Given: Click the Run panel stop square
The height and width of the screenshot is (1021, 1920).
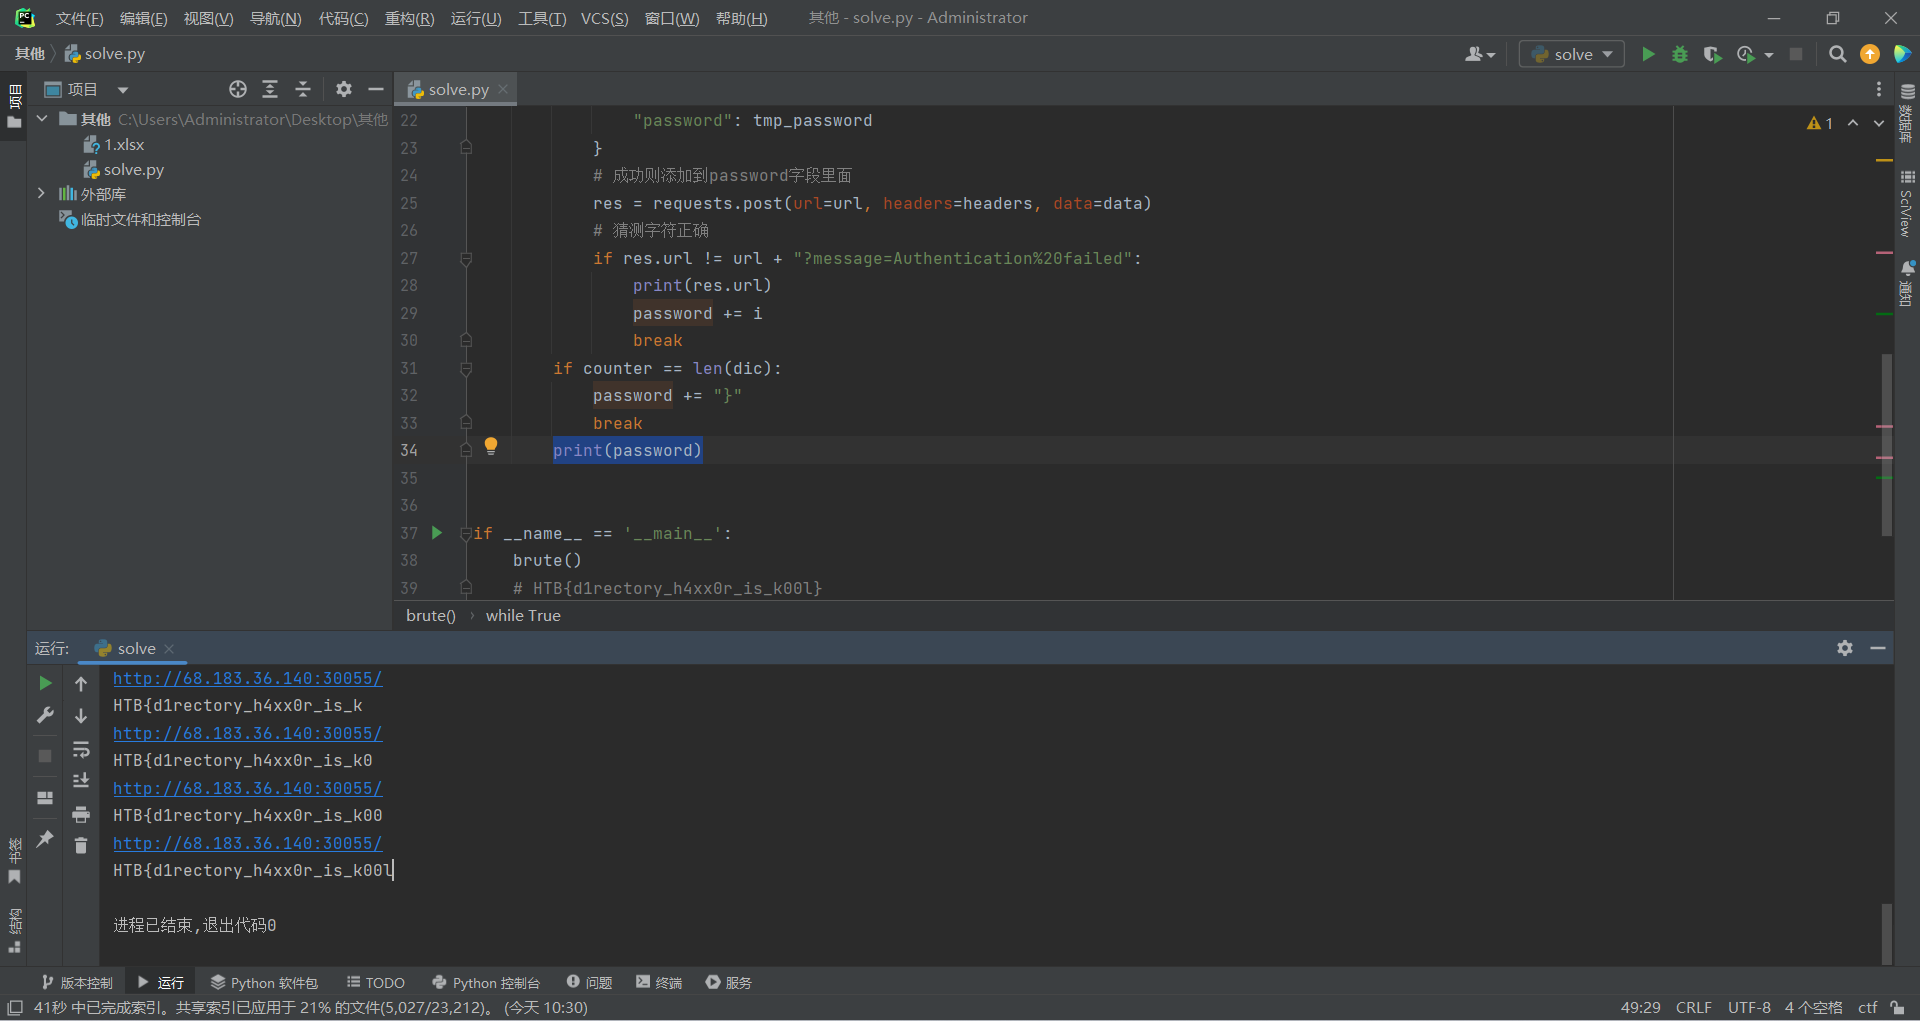Looking at the screenshot, I should [x=45, y=756].
